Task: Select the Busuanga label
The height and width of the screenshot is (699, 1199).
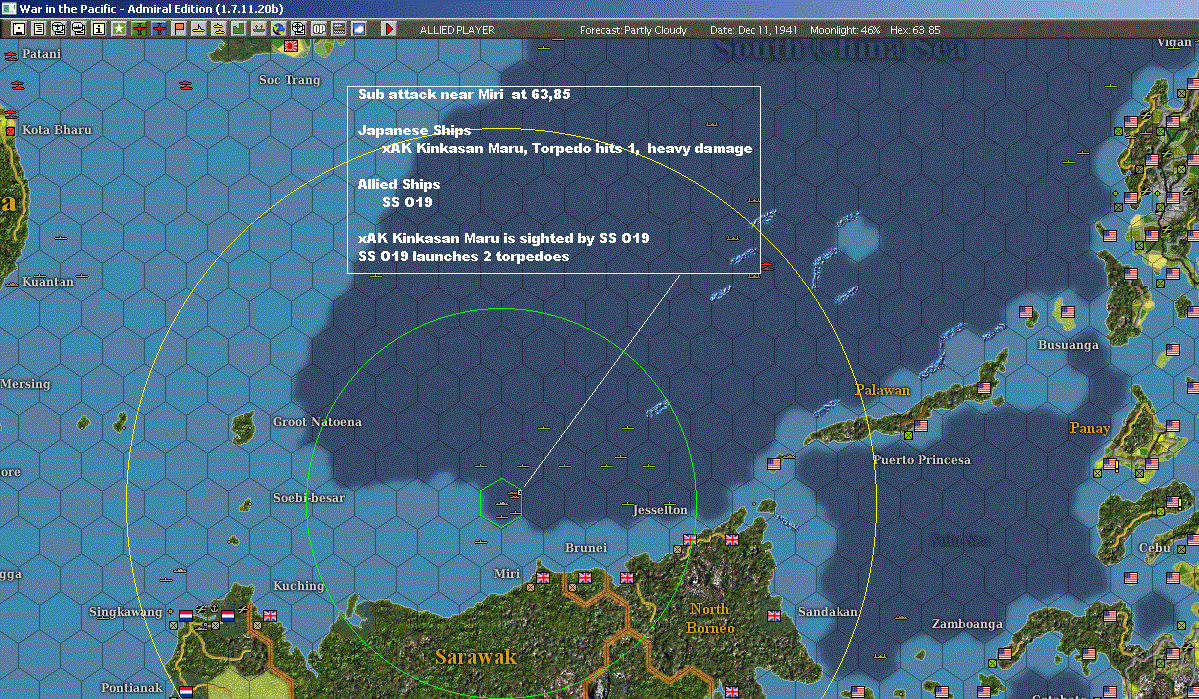Action: click(1068, 345)
